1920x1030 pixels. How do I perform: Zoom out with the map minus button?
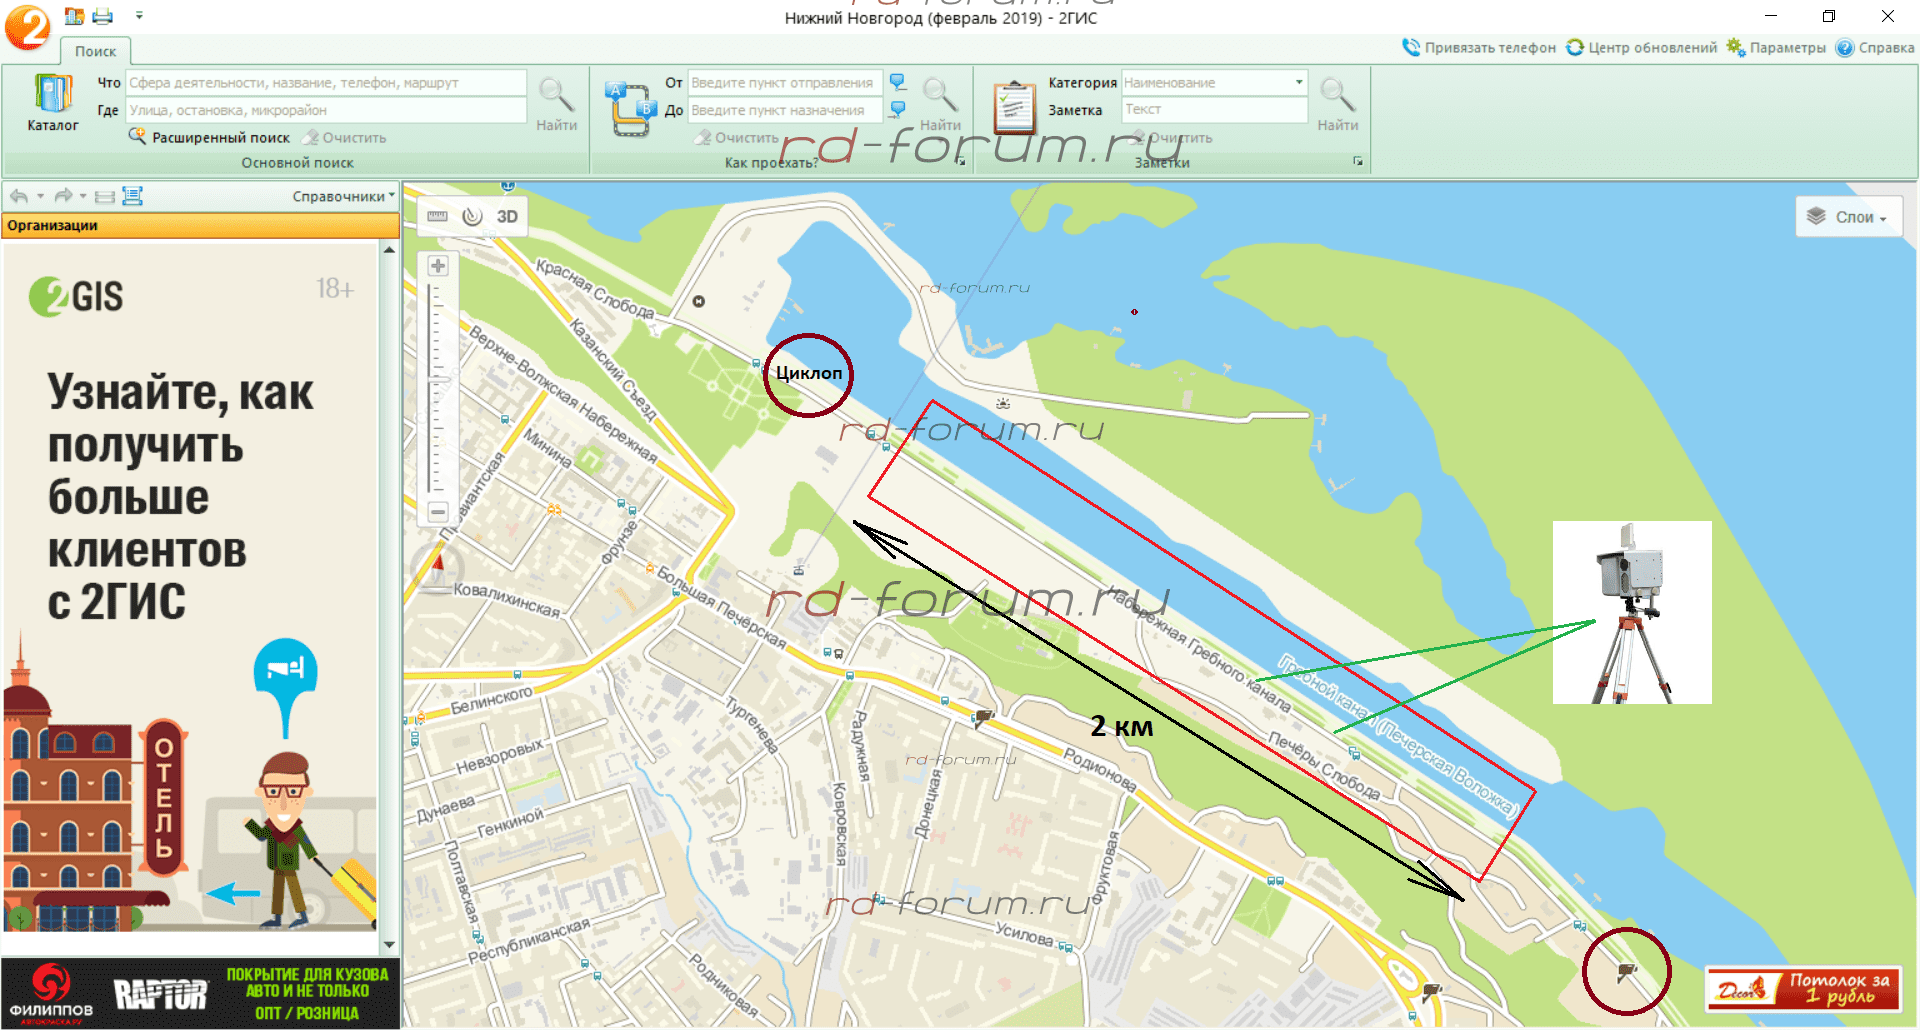pyautogui.click(x=437, y=511)
